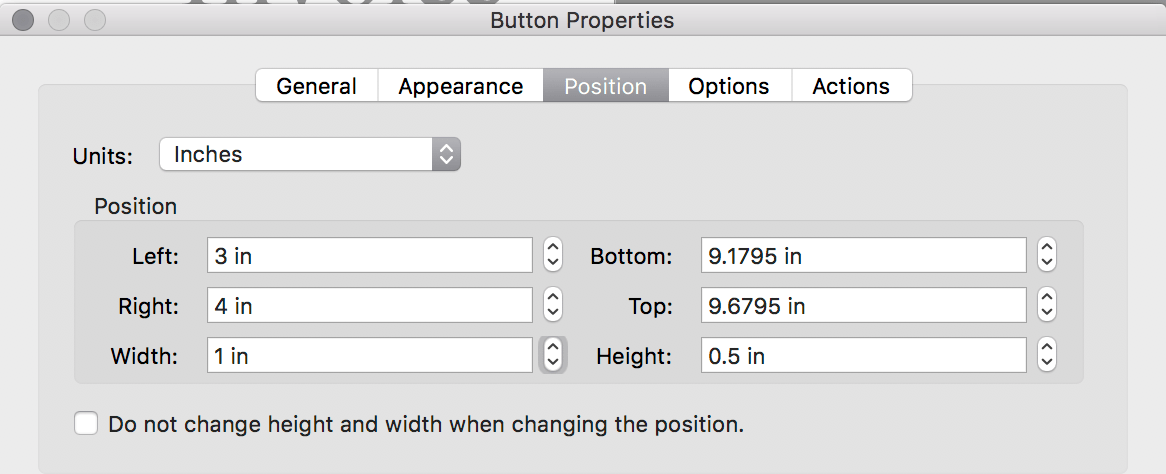Enable do not change height and width checkbox
This screenshot has width=1166, height=474.
[x=87, y=423]
